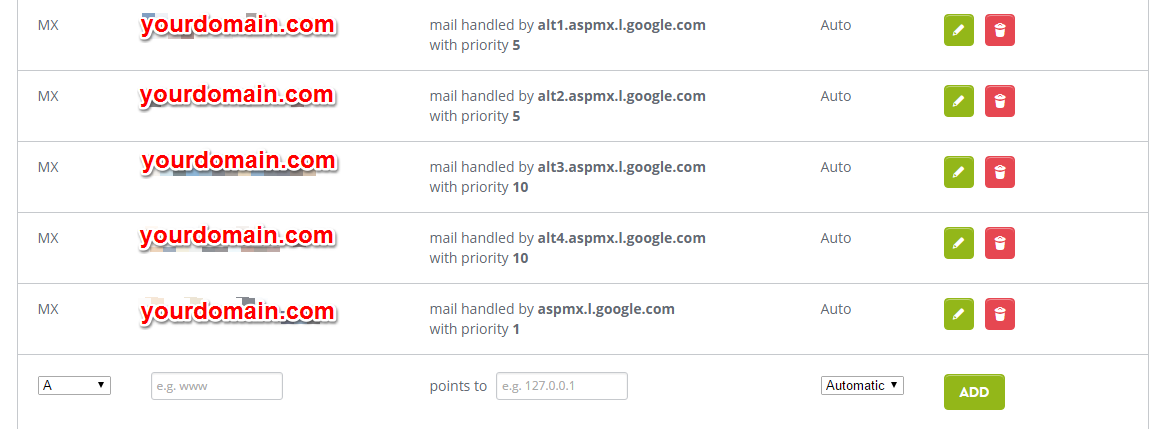Delete the alt2.aspmx.l.google.com MX record
This screenshot has height=429, width=1160.
coord(999,101)
